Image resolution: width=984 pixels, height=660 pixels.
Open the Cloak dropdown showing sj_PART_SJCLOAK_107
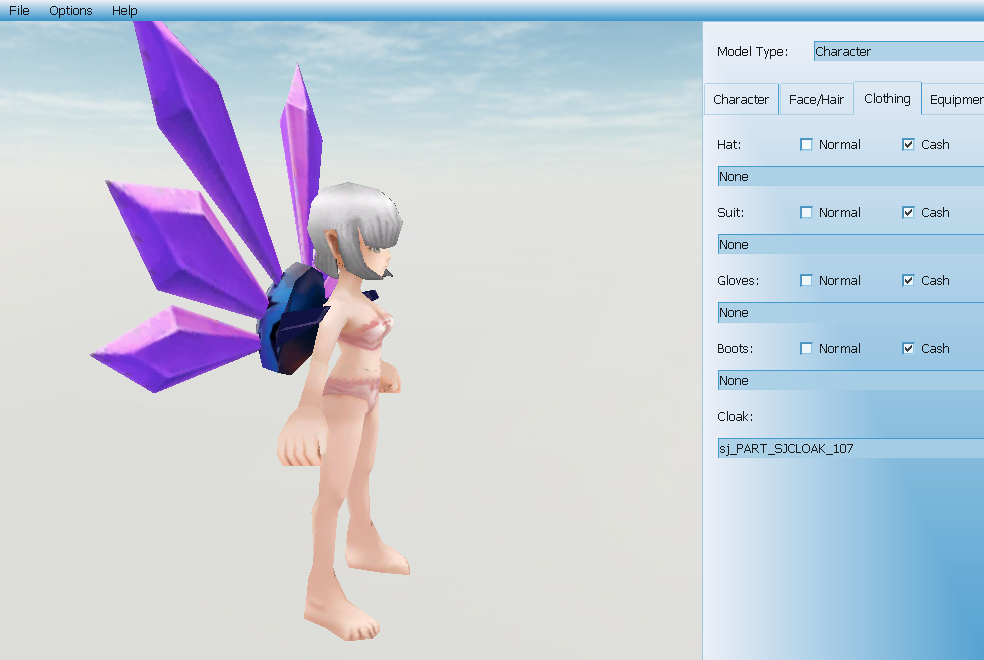click(850, 449)
